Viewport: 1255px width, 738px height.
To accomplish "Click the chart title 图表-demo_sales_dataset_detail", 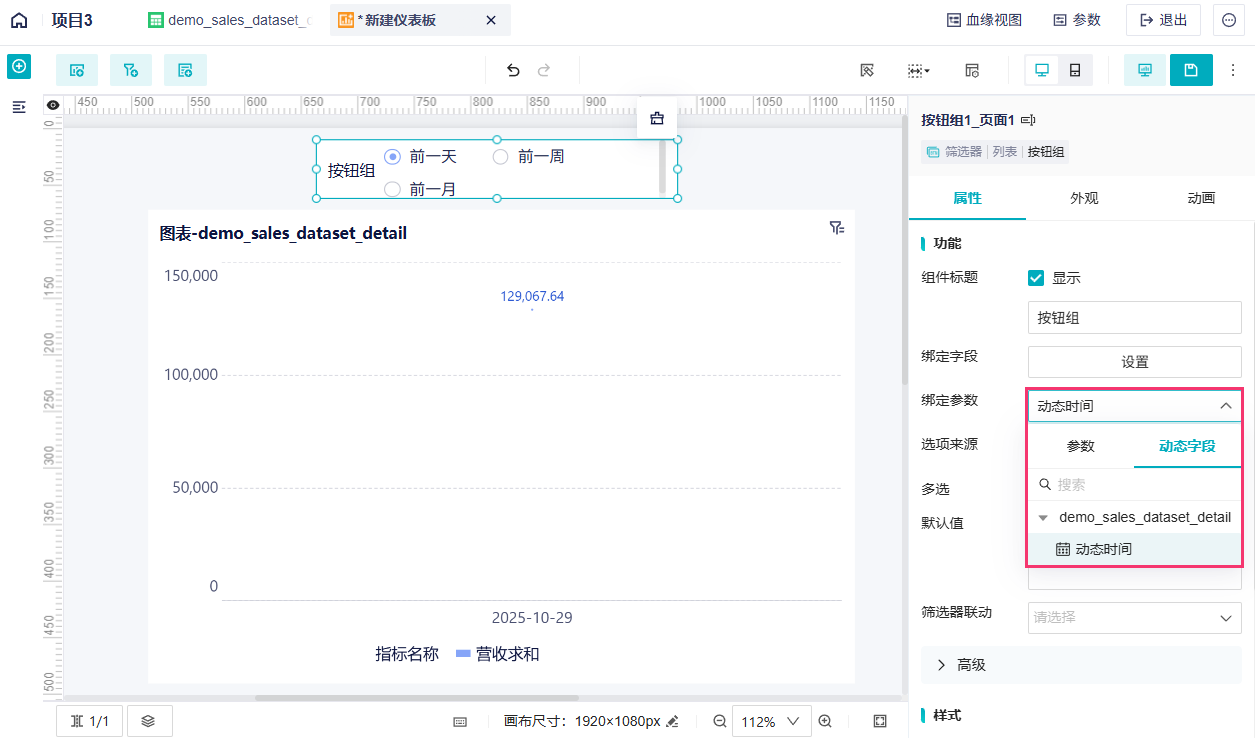I will point(283,233).
